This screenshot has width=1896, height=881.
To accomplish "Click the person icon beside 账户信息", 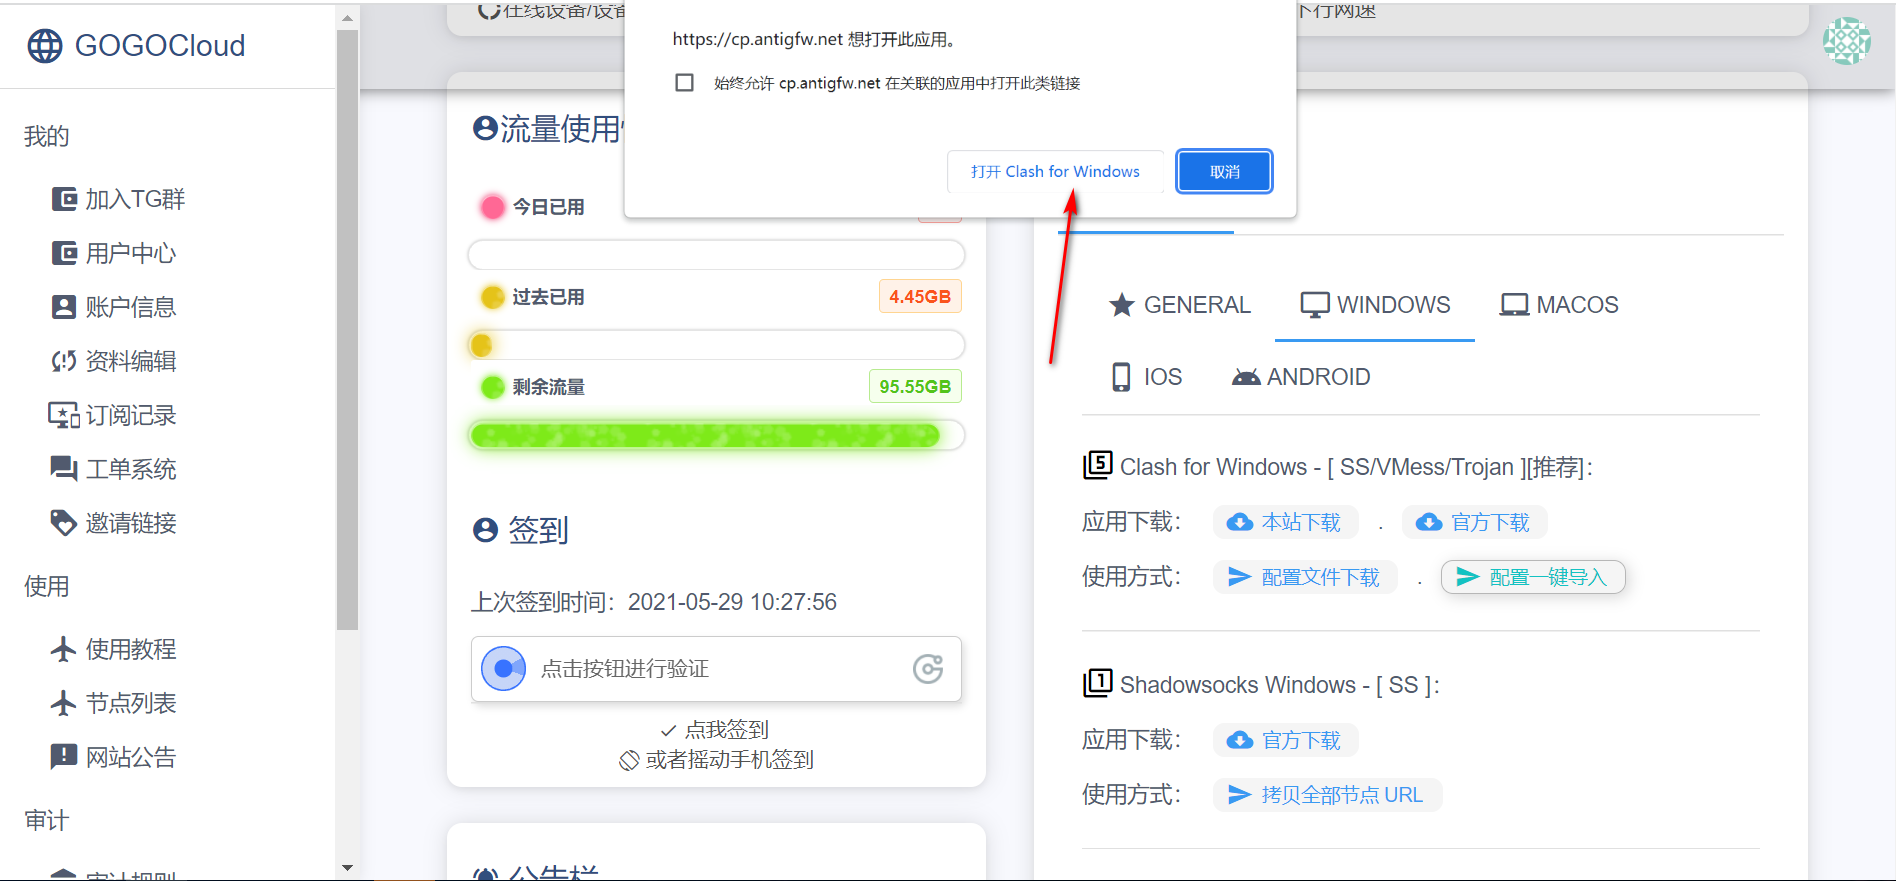I will coord(63,307).
